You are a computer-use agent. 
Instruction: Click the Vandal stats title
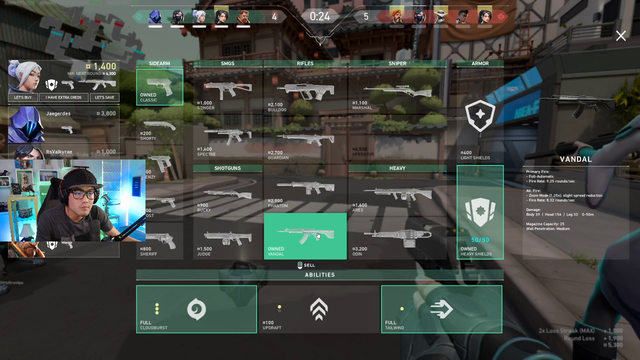point(576,159)
